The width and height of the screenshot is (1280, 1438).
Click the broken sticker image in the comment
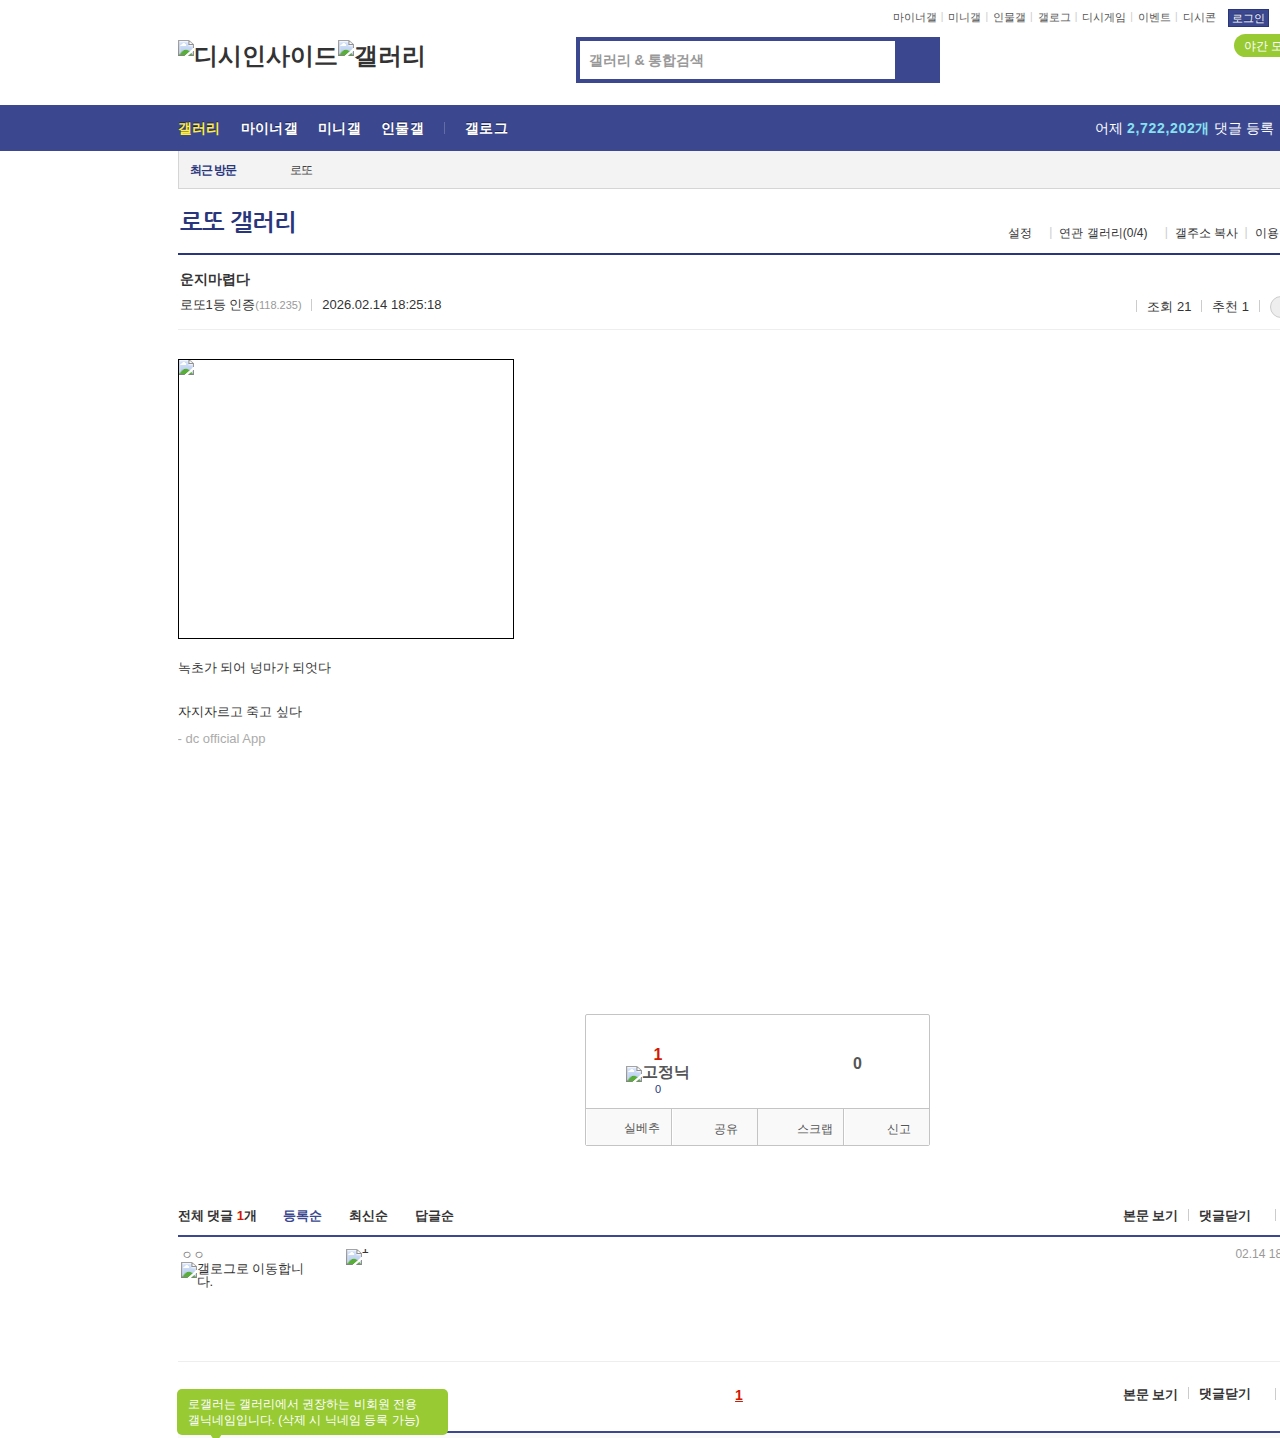click(x=357, y=1256)
